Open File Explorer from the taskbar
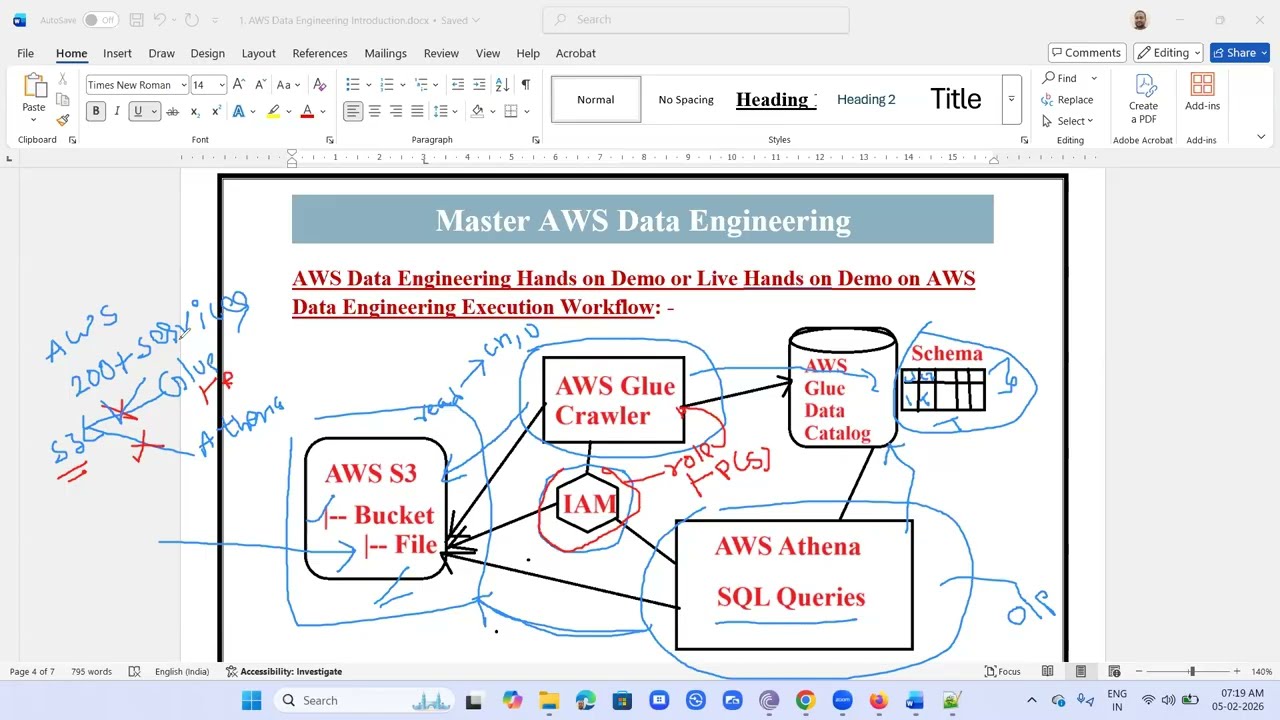This screenshot has height=720, width=1280. (x=549, y=700)
